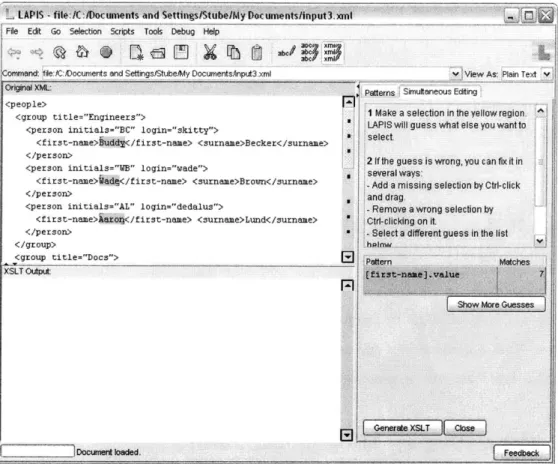Go to the Home page icon
The height and width of the screenshot is (464, 558).
(82, 52)
